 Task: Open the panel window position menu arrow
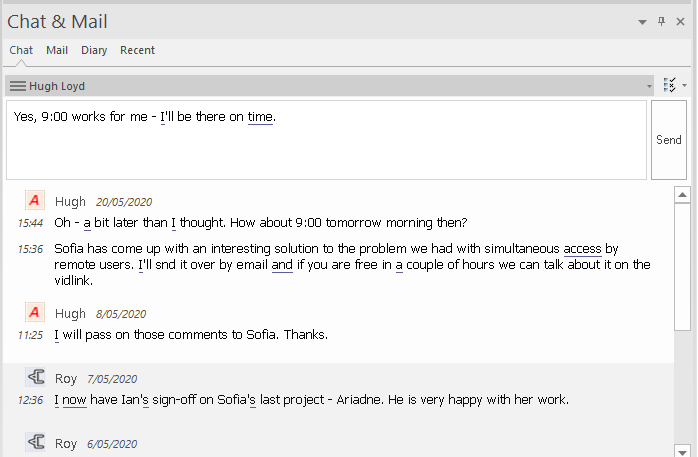(642, 22)
